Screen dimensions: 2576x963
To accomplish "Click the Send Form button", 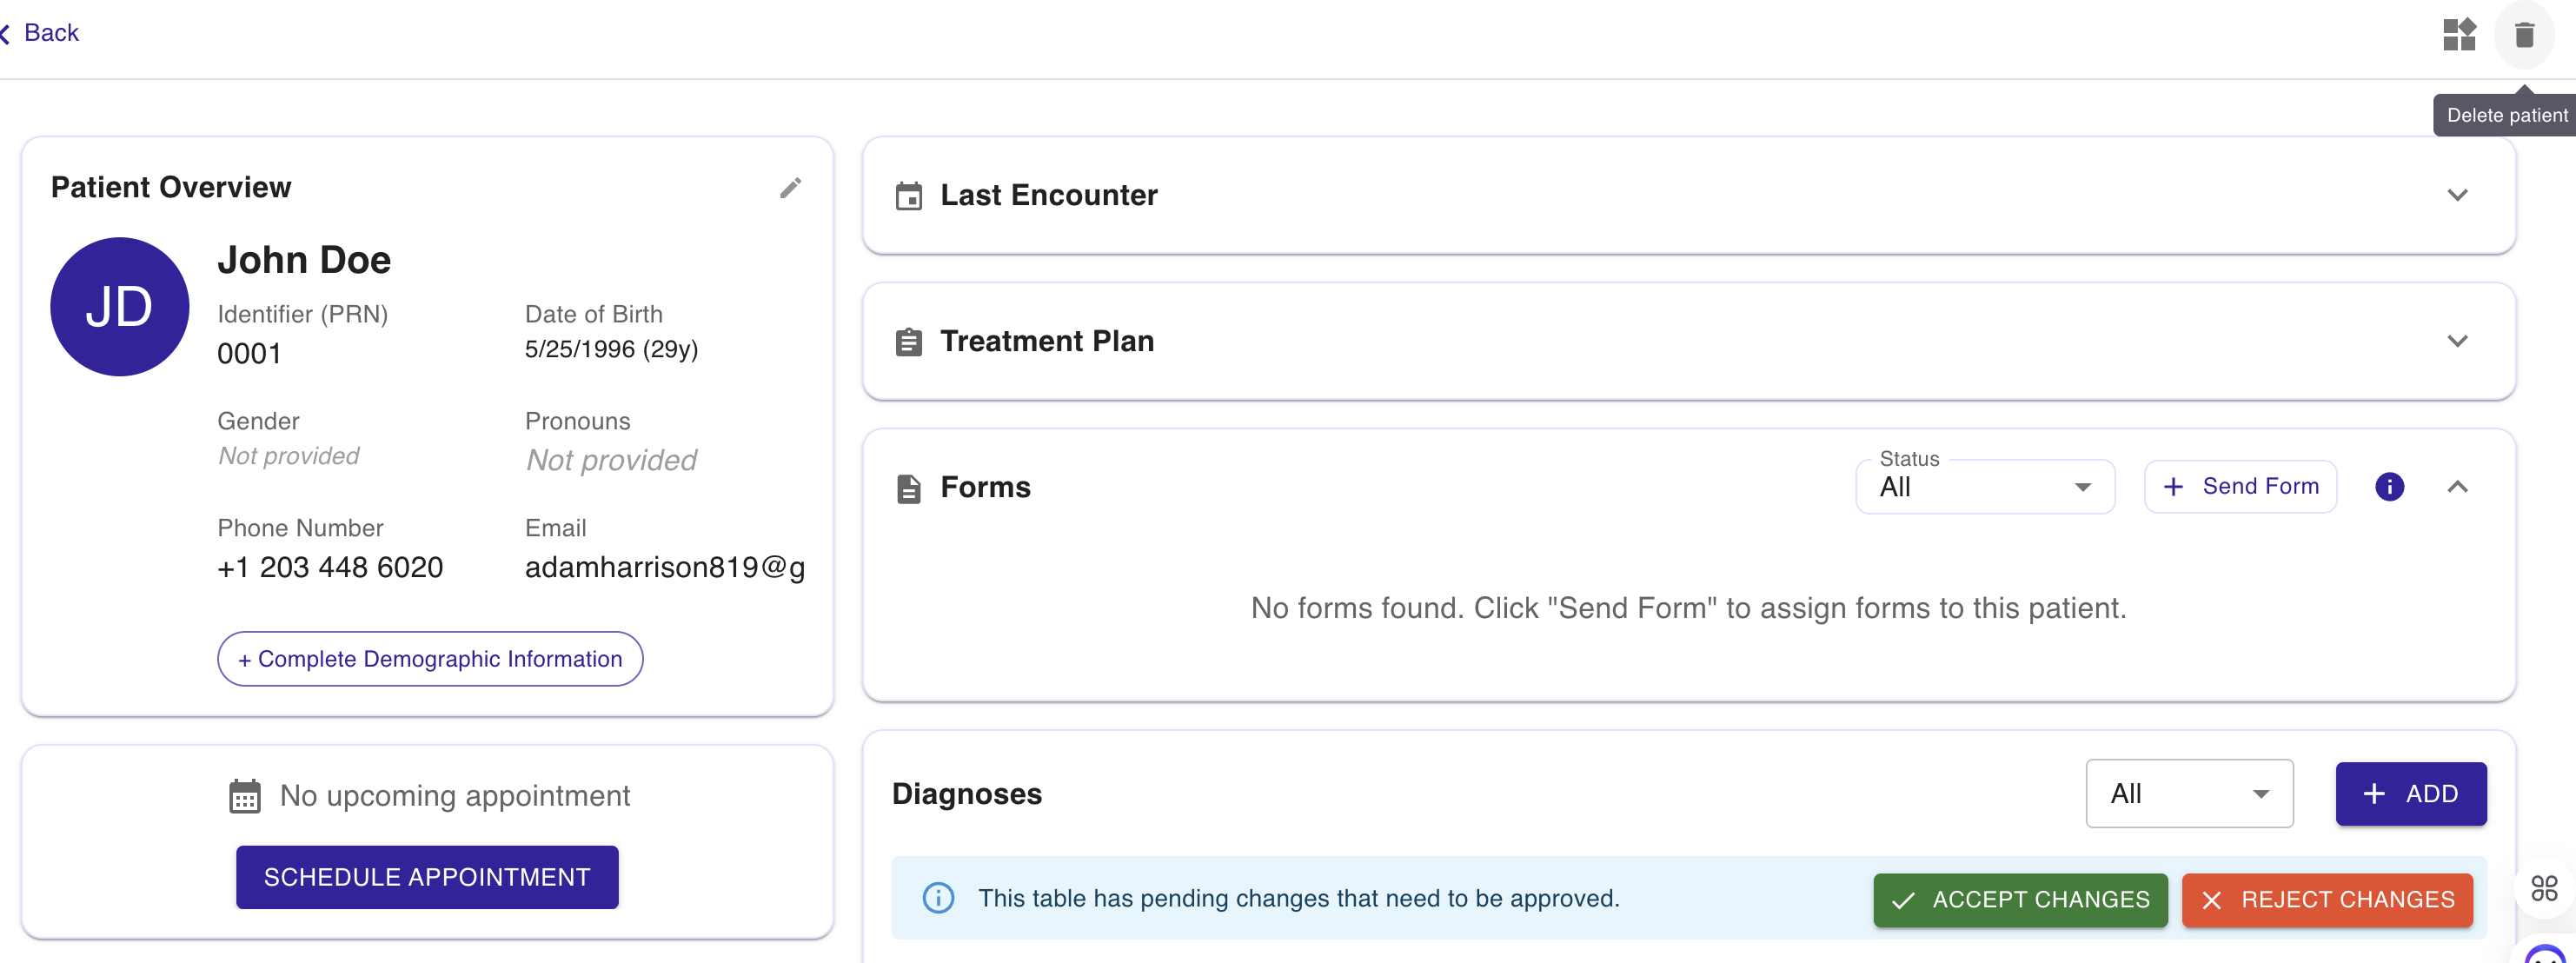I will click(x=2240, y=487).
